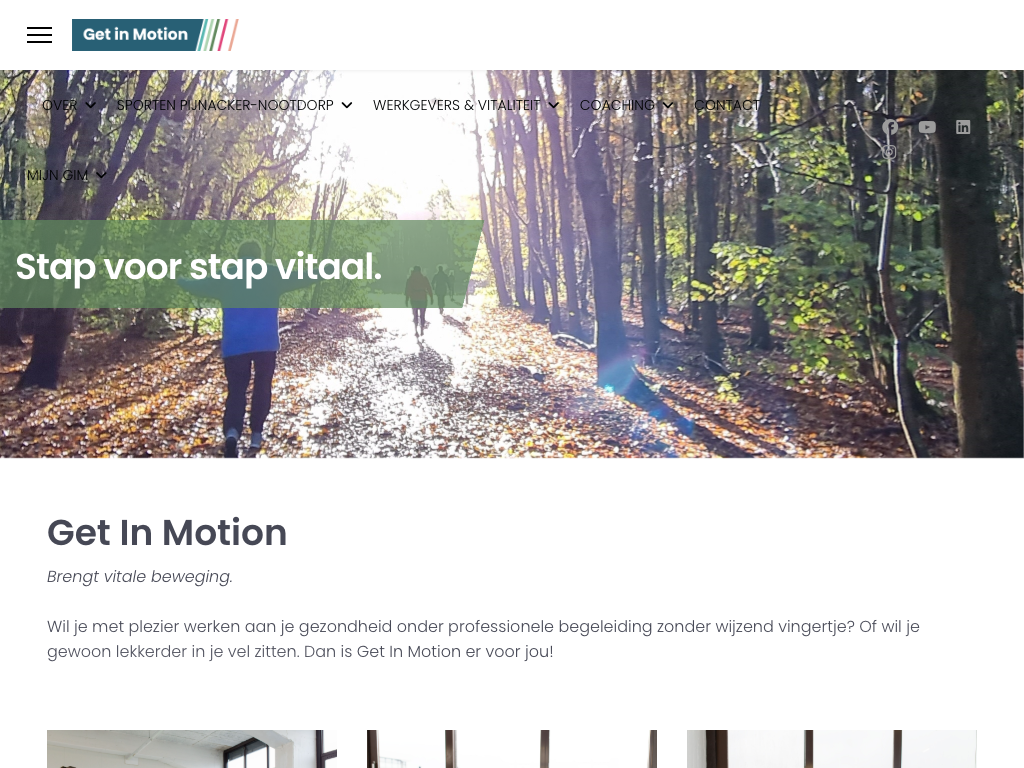The height and width of the screenshot is (768, 1024).
Task: Expand the Coaching dropdown chevron
Action: [667, 105]
